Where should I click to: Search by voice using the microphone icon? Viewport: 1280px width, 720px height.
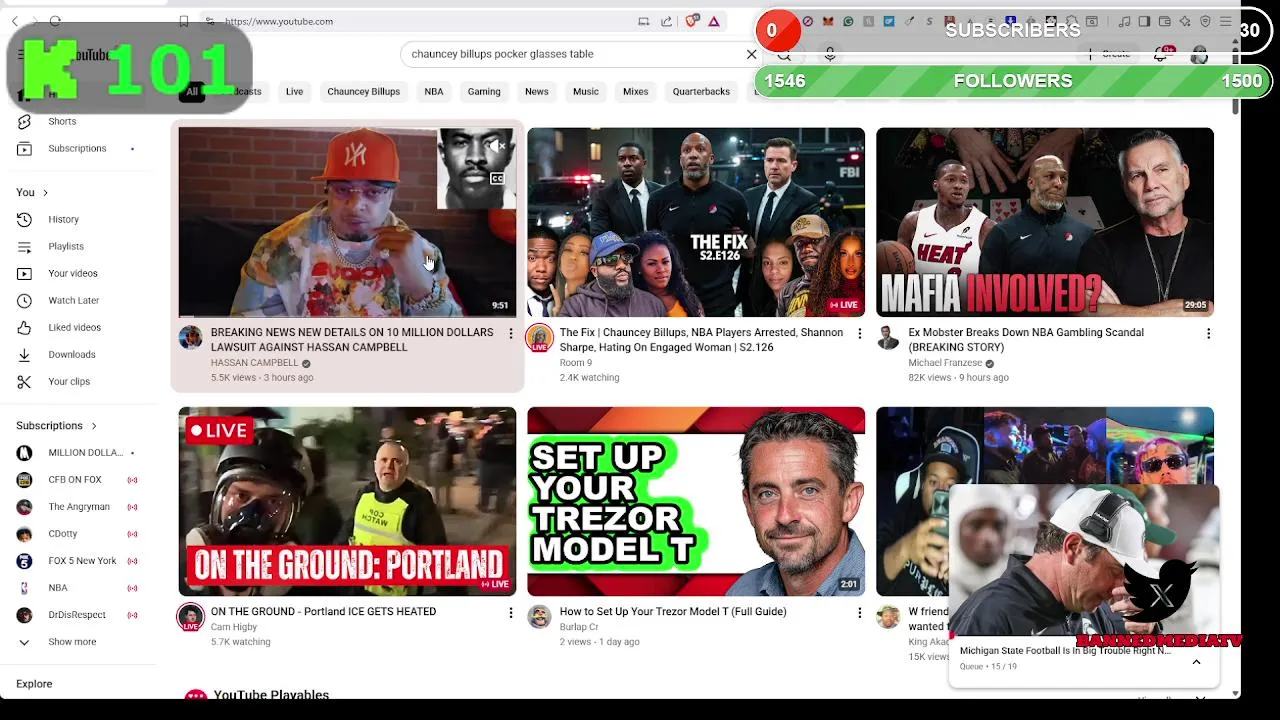click(830, 54)
